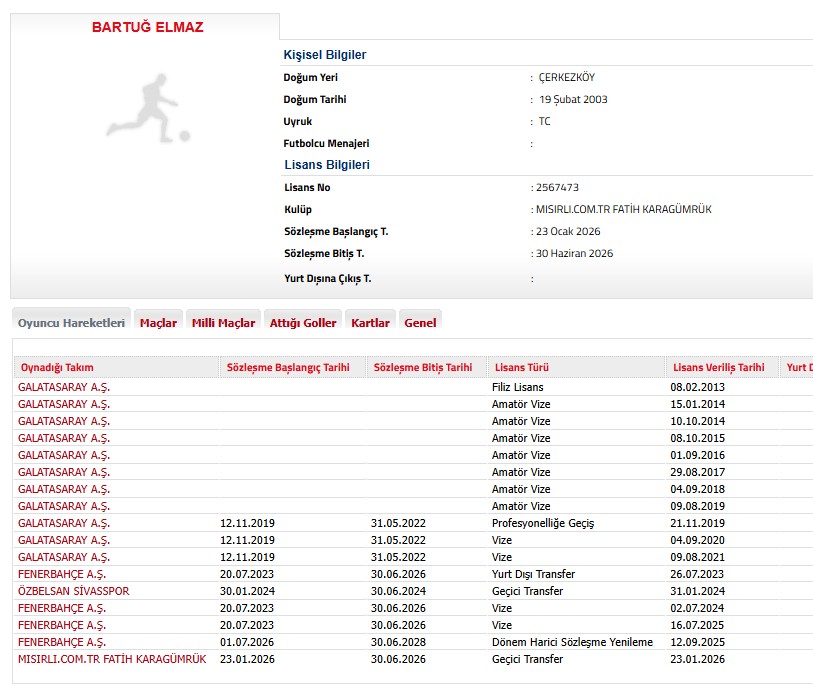813x687 pixels.
Task: Open the ÖZBELSAN SİVASSPOR team link
Action: click(x=74, y=591)
